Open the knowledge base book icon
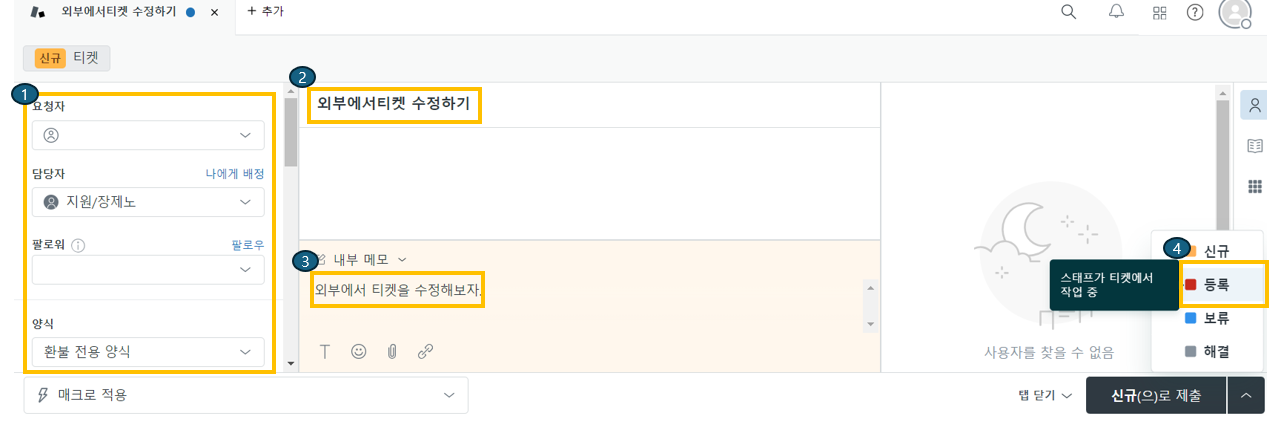The image size is (1280, 423). point(1255,146)
